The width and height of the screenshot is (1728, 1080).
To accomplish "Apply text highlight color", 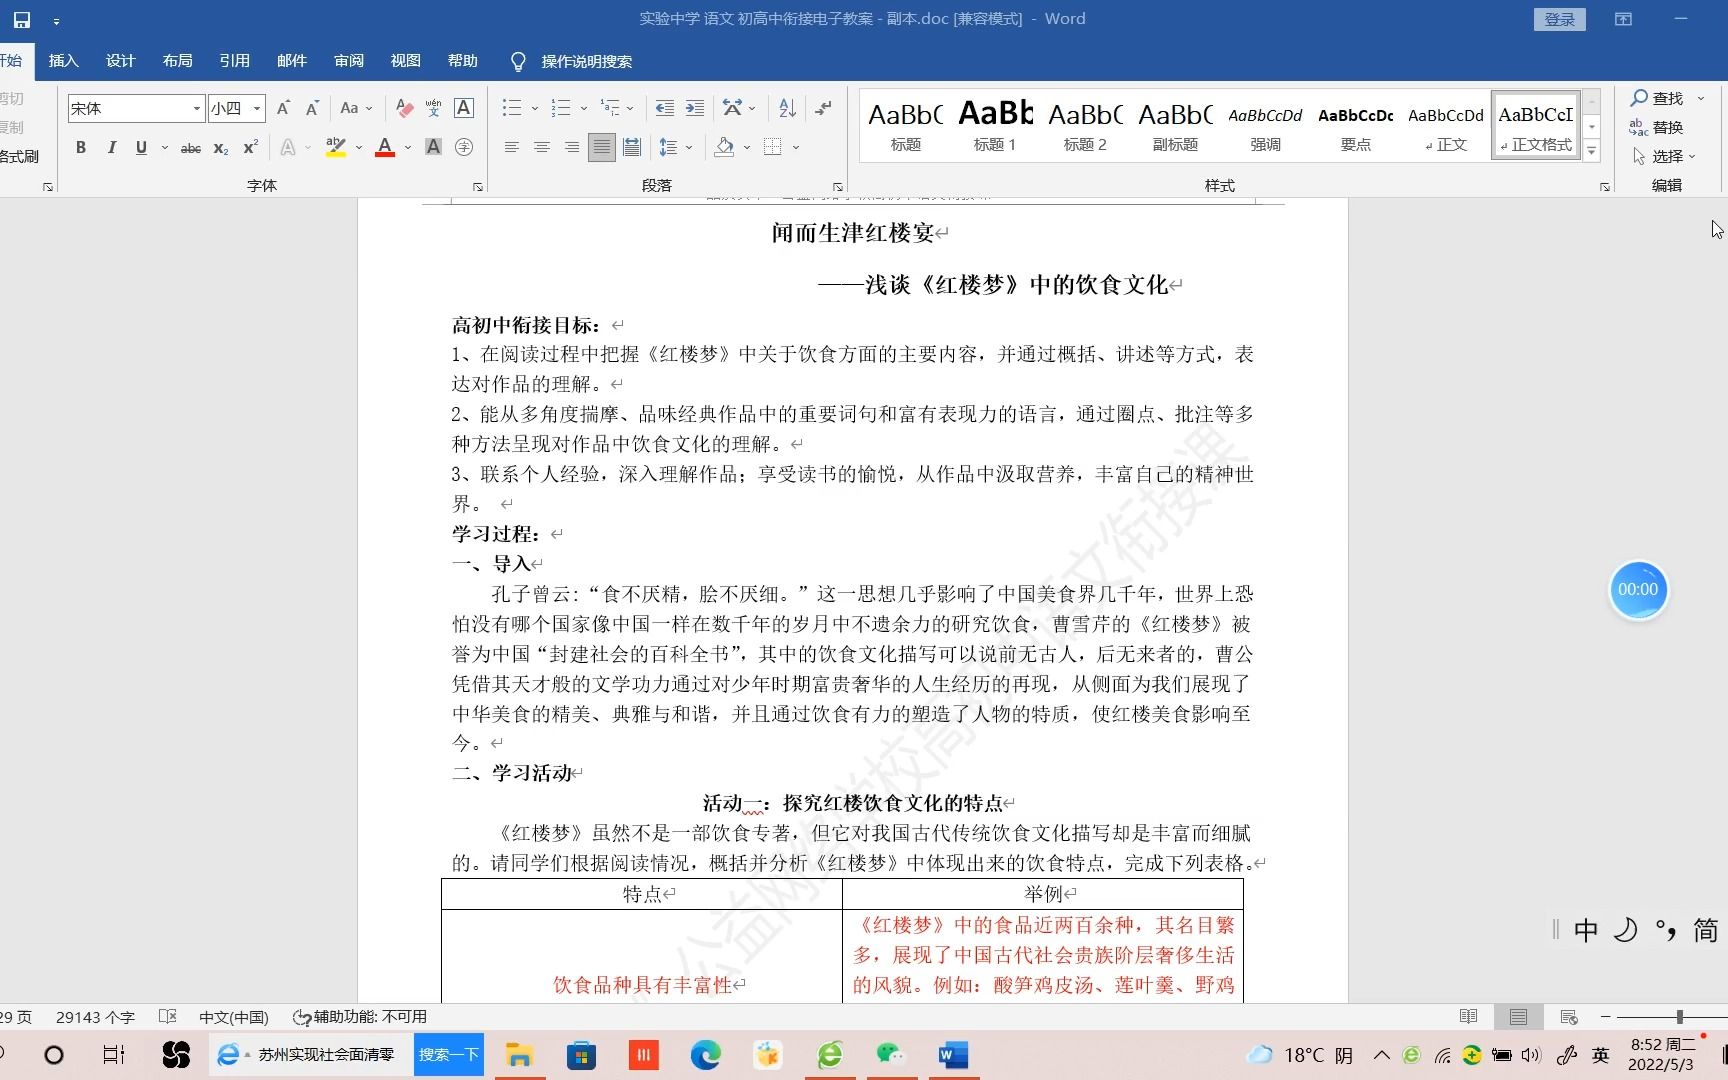I will (x=336, y=148).
